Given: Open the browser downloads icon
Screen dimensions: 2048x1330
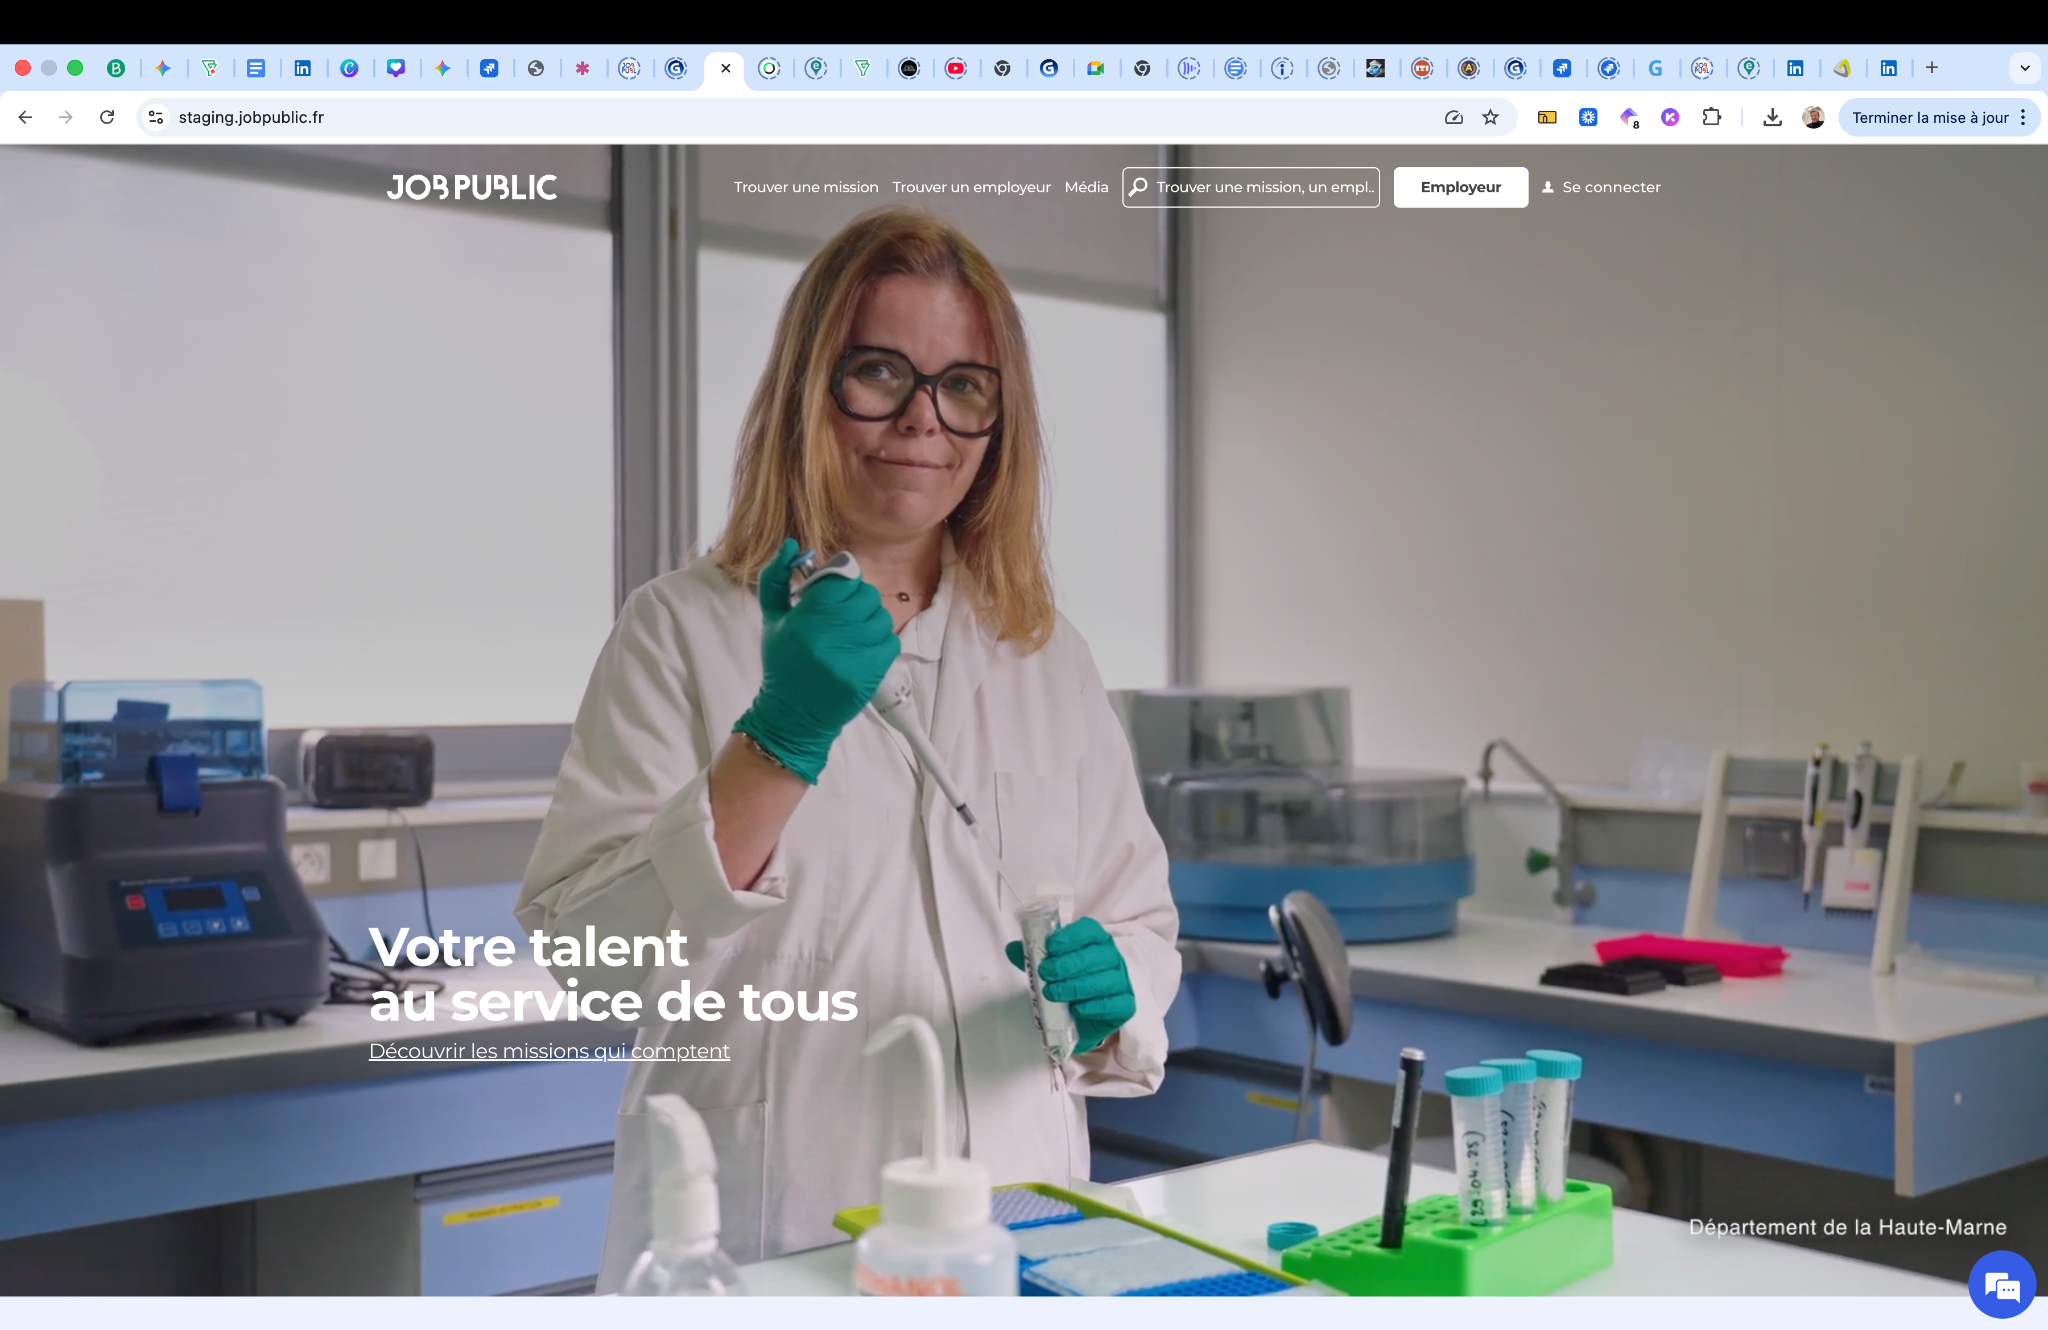Looking at the screenshot, I should (1772, 117).
